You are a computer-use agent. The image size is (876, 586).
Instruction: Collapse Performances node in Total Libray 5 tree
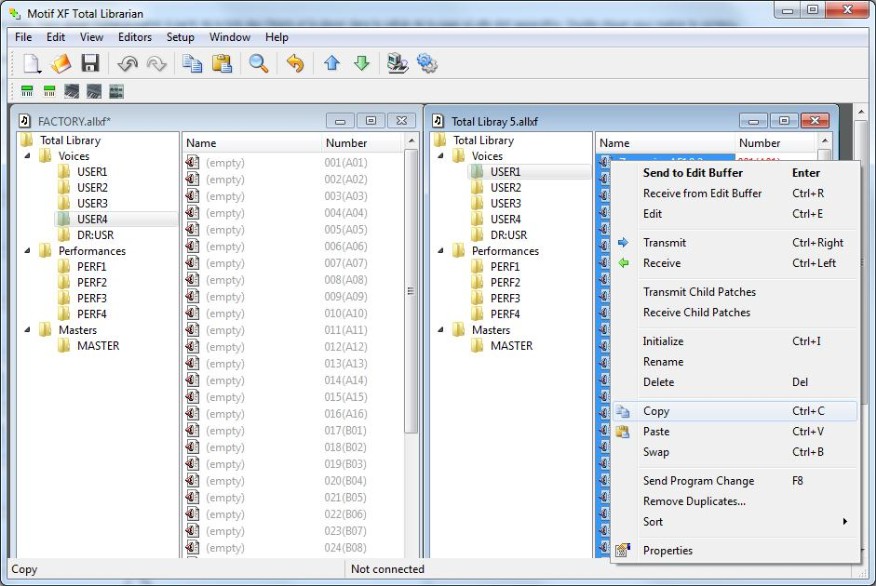(441, 251)
